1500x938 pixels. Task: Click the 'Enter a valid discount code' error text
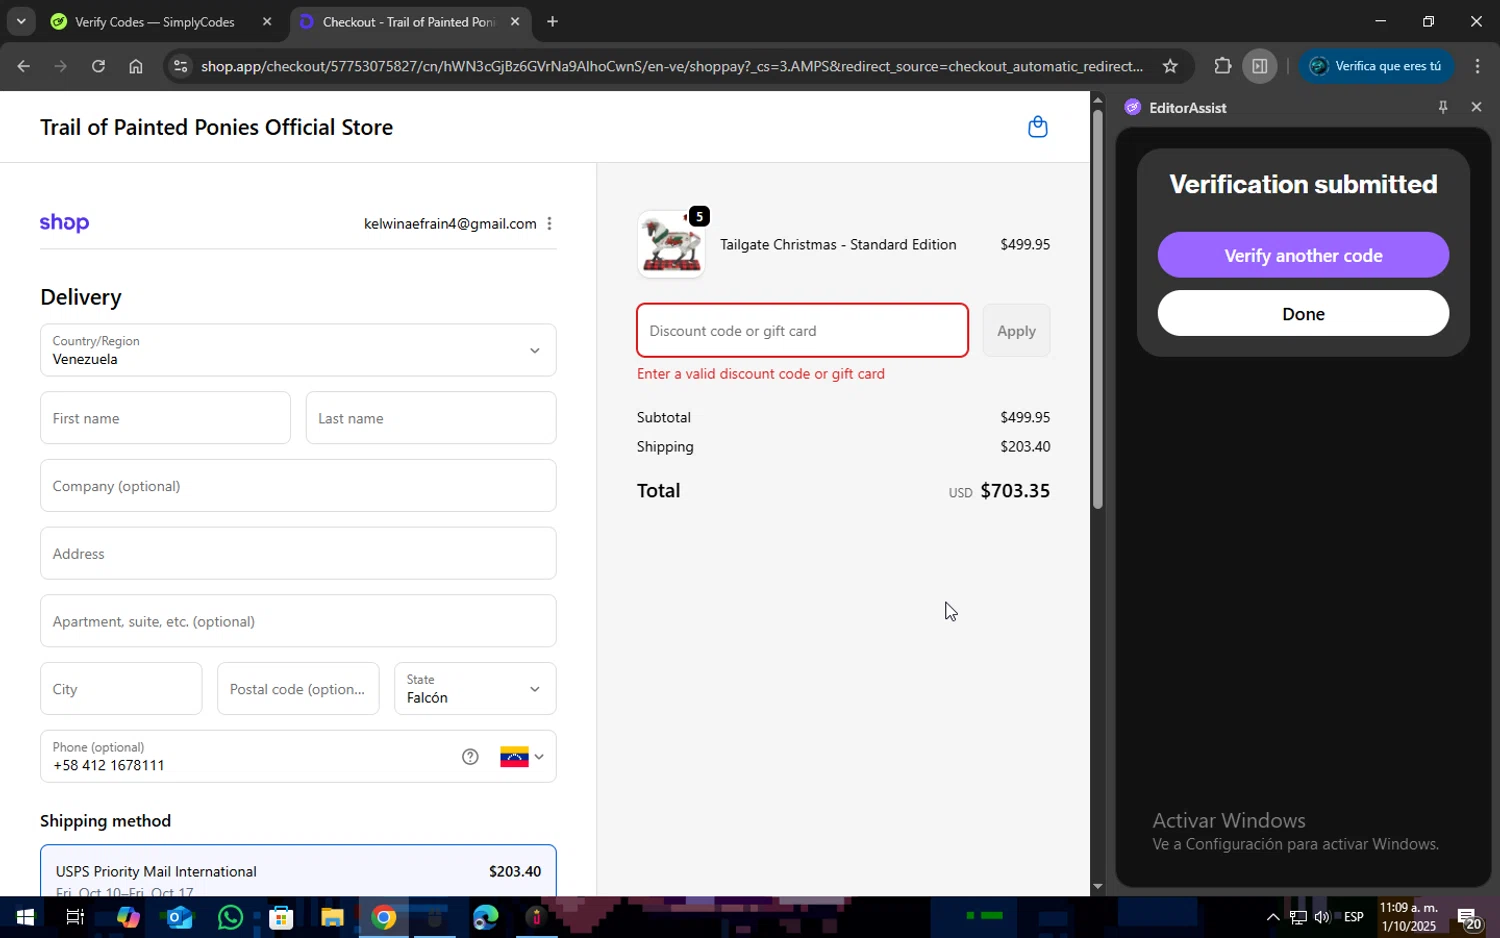pos(761,374)
